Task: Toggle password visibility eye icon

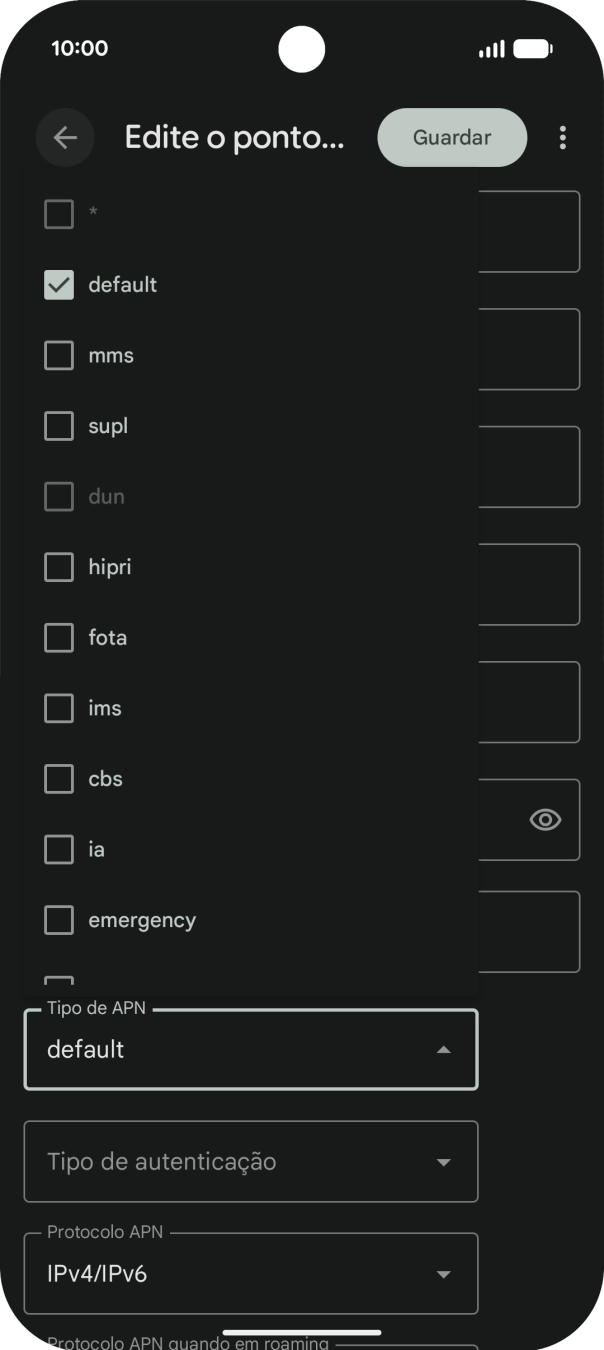Action: (x=545, y=820)
